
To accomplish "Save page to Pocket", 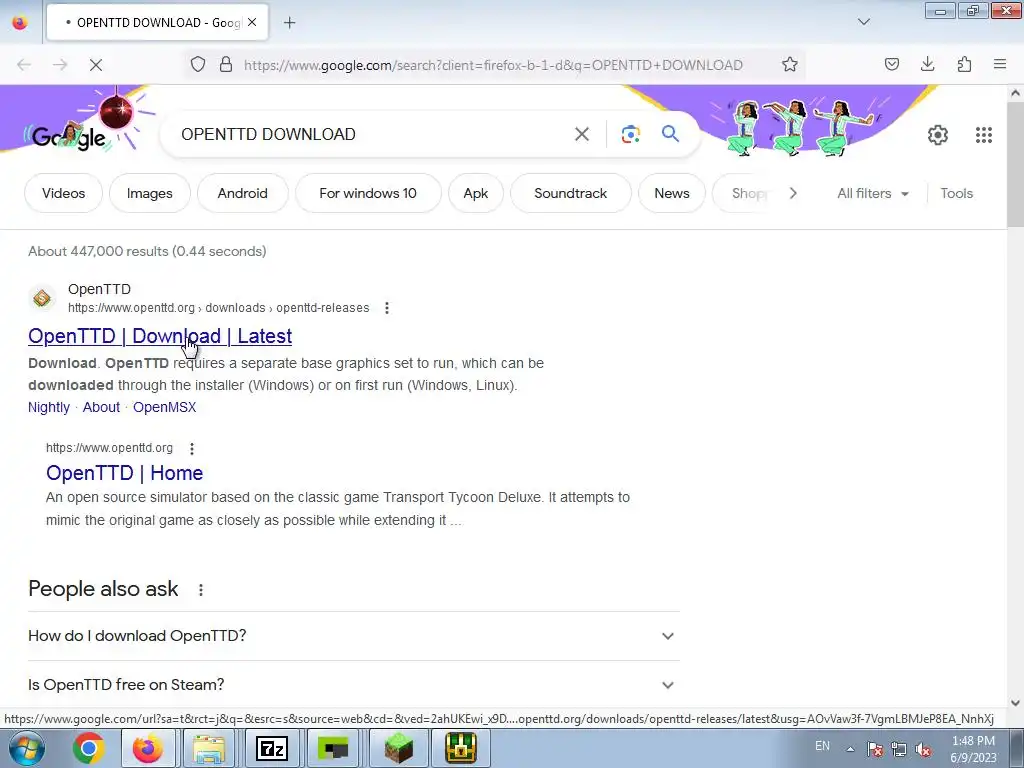I will (891, 64).
